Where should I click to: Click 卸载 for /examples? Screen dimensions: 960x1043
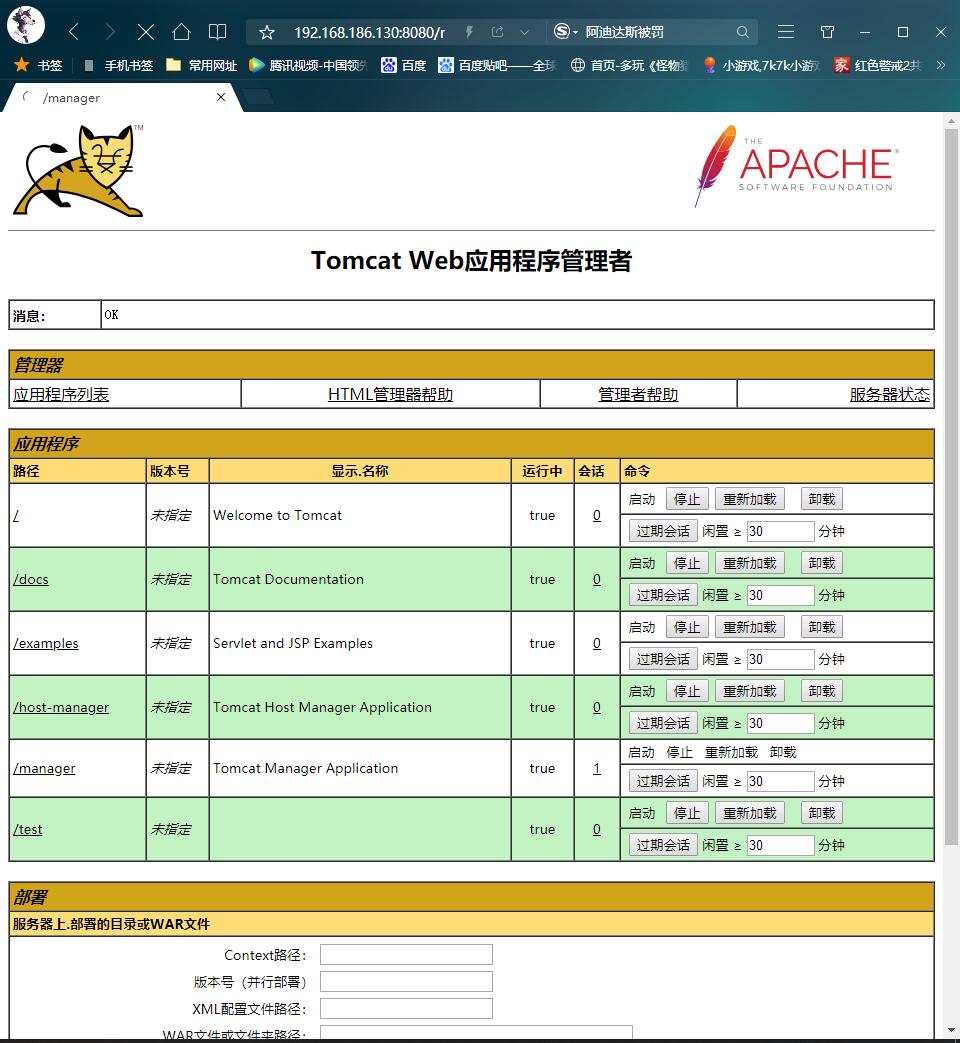click(822, 627)
